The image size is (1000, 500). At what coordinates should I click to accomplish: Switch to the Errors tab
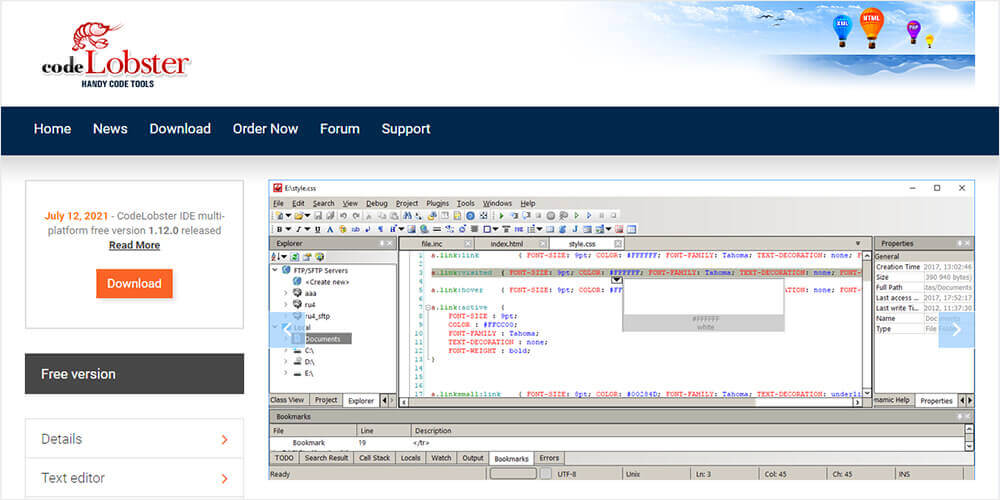tap(548, 458)
